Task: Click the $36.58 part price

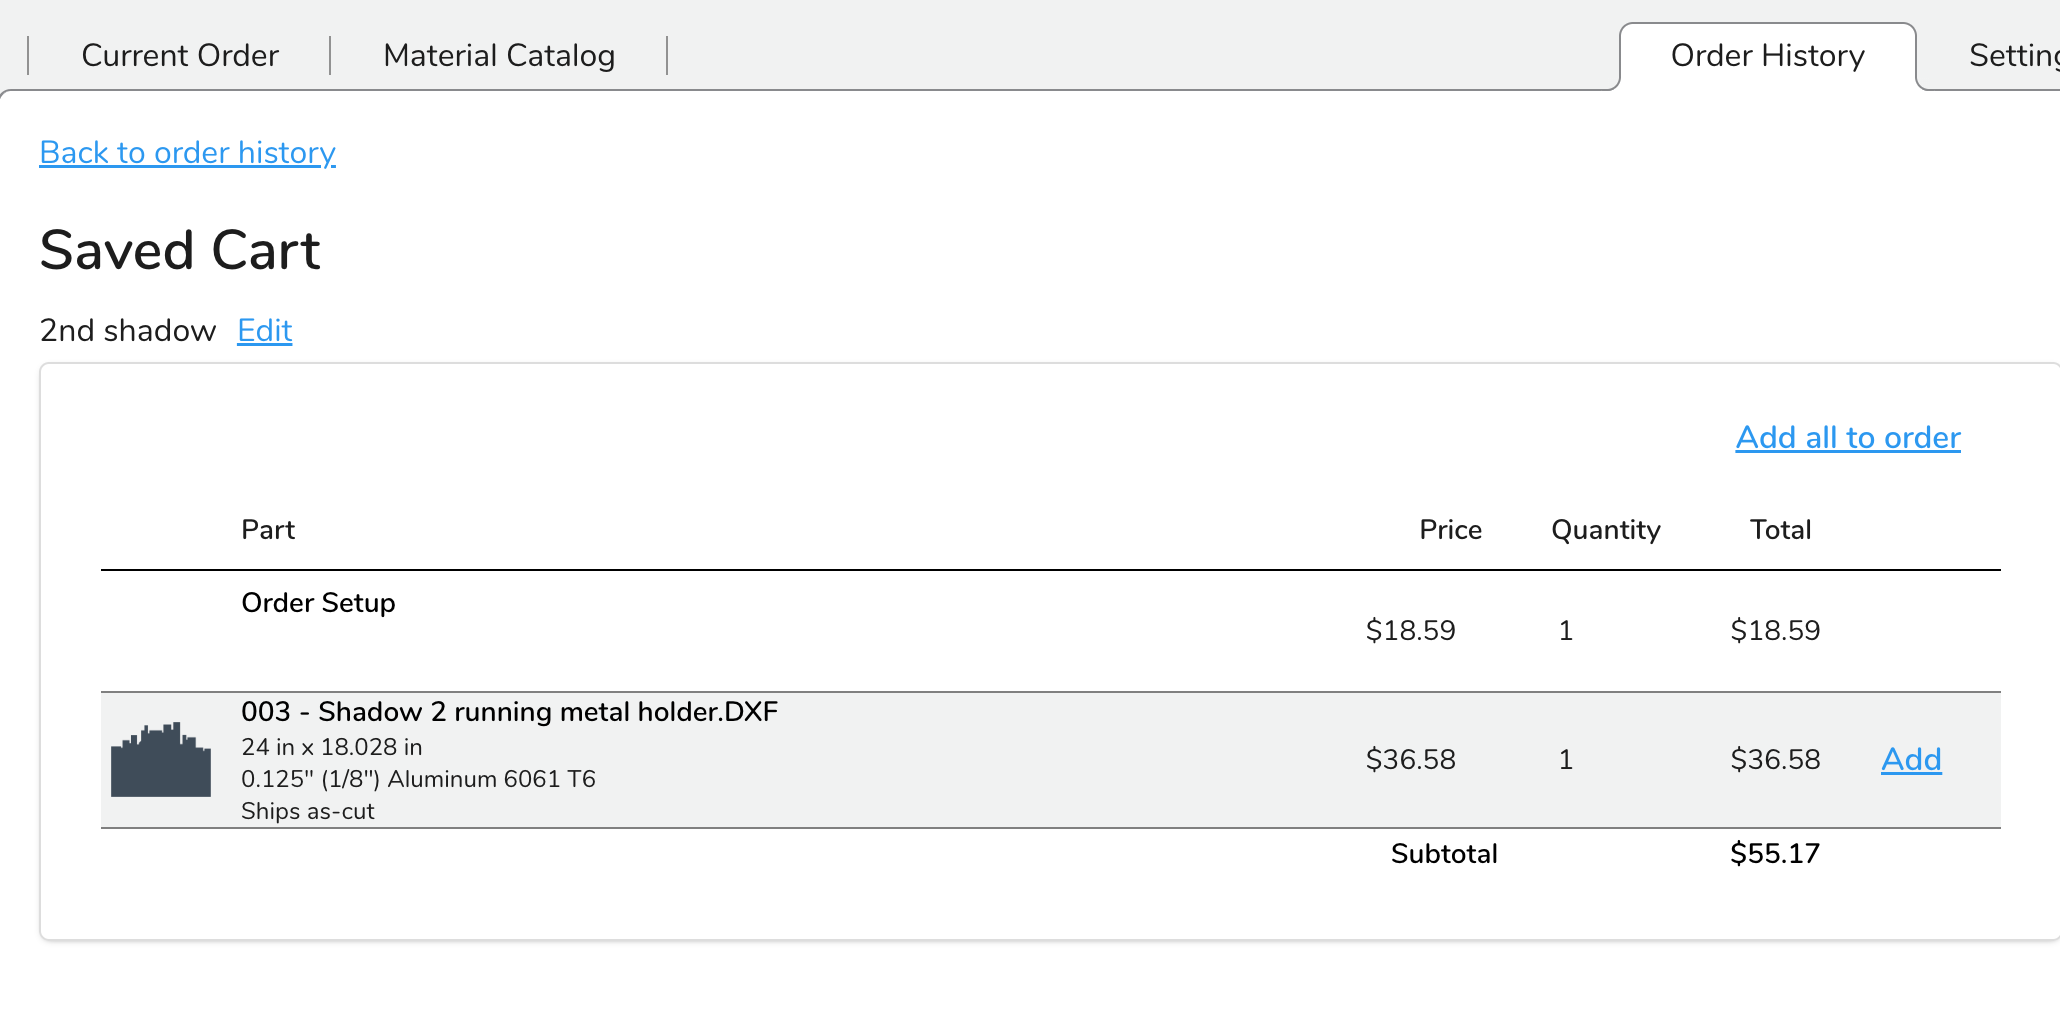Action: [1410, 759]
